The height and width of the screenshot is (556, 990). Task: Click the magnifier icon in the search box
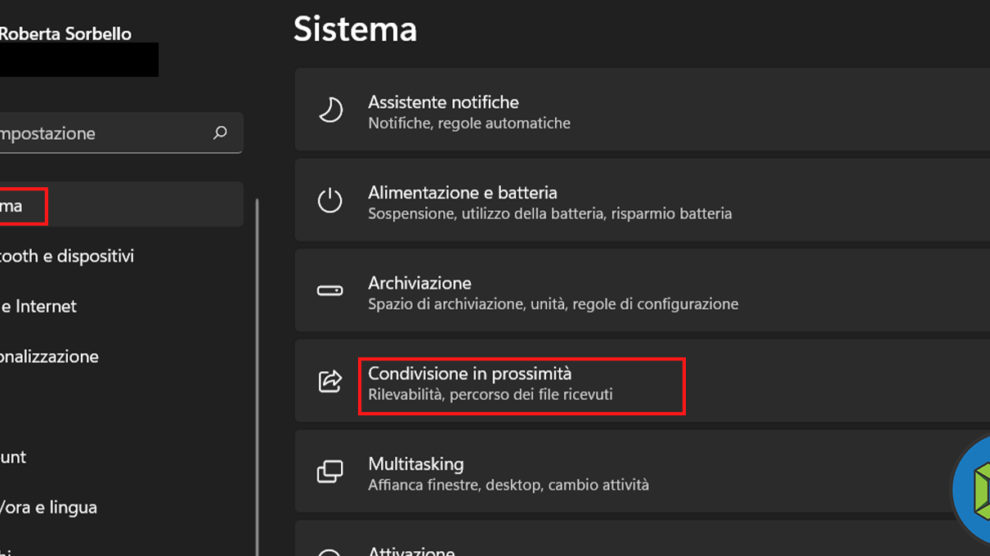point(220,133)
